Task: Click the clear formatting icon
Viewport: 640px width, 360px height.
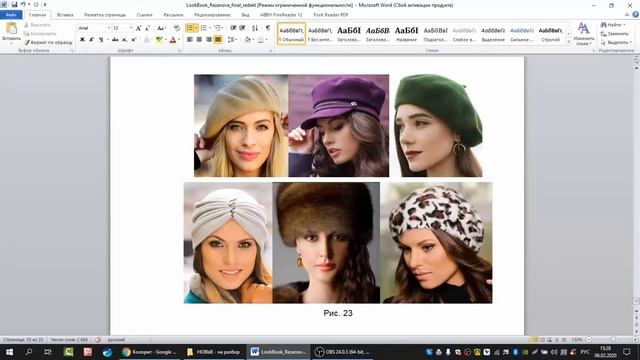Action: tap(176, 28)
